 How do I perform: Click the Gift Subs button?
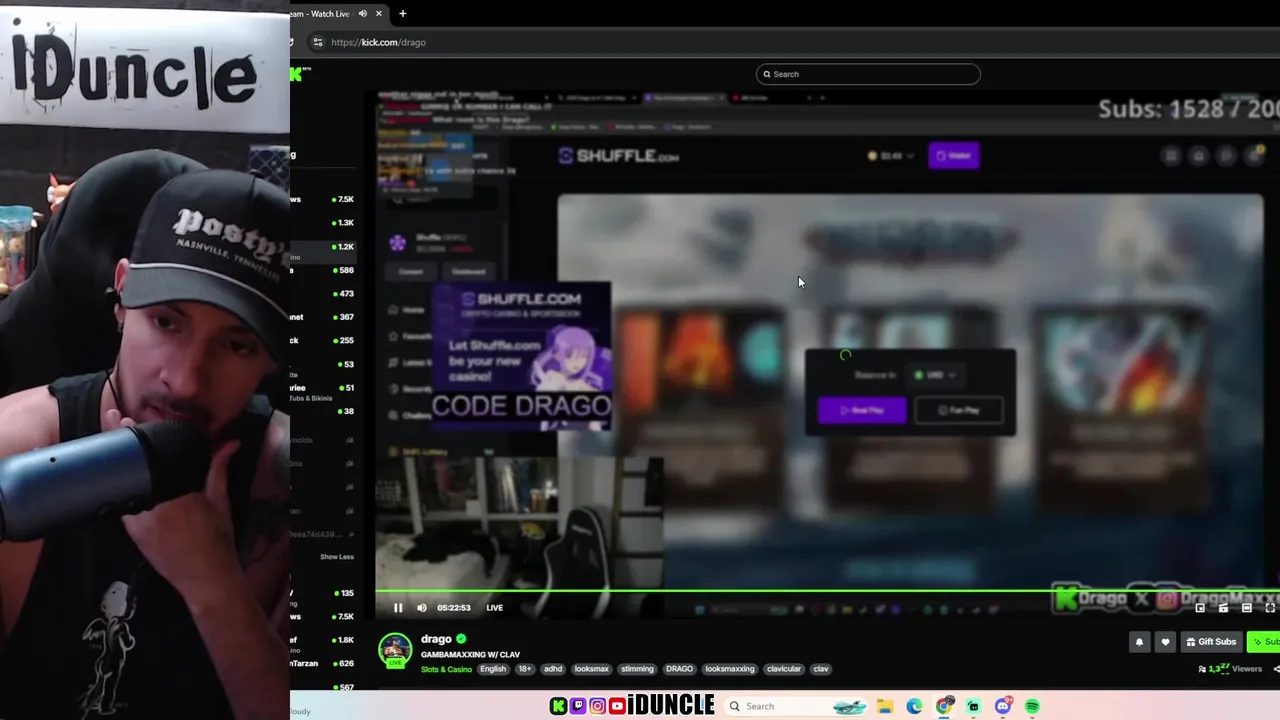click(1211, 642)
